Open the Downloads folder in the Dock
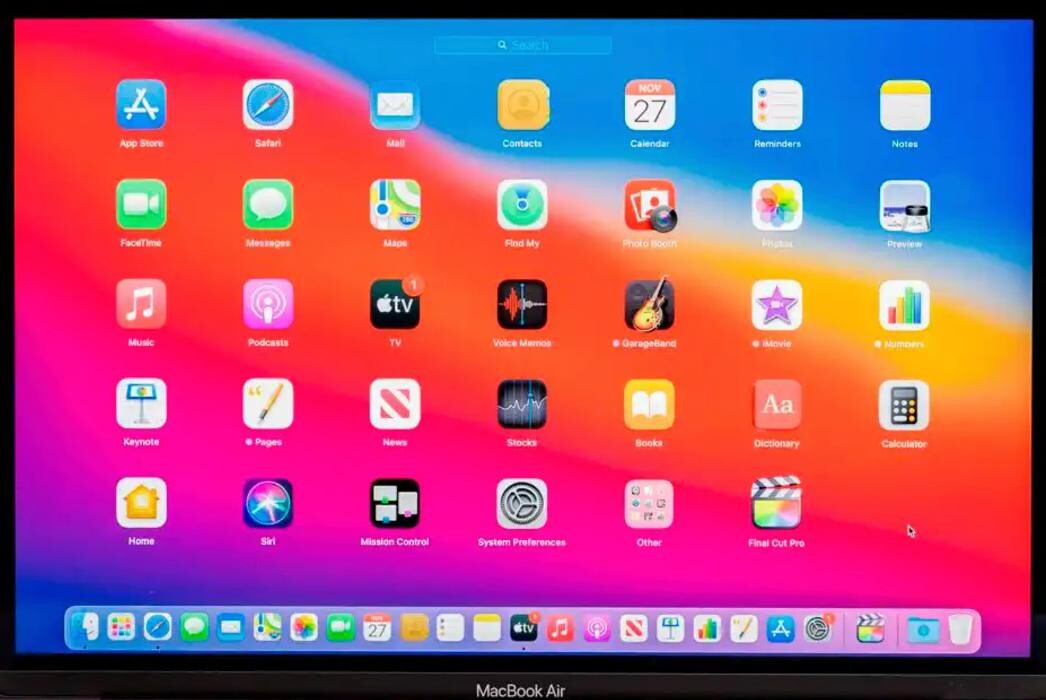This screenshot has width=1046, height=700. 922,629
